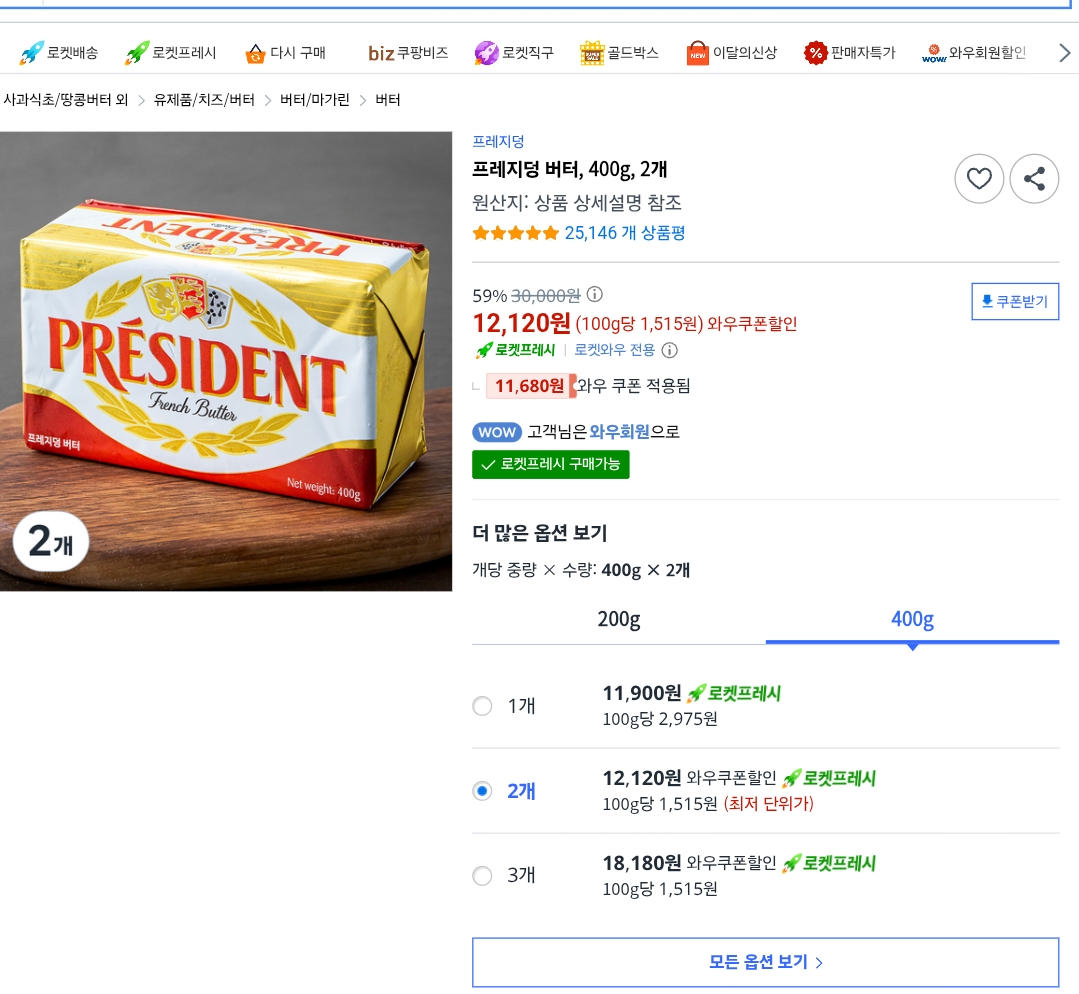Click the Président butter product image
This screenshot has width=1079, height=994.
point(226,361)
